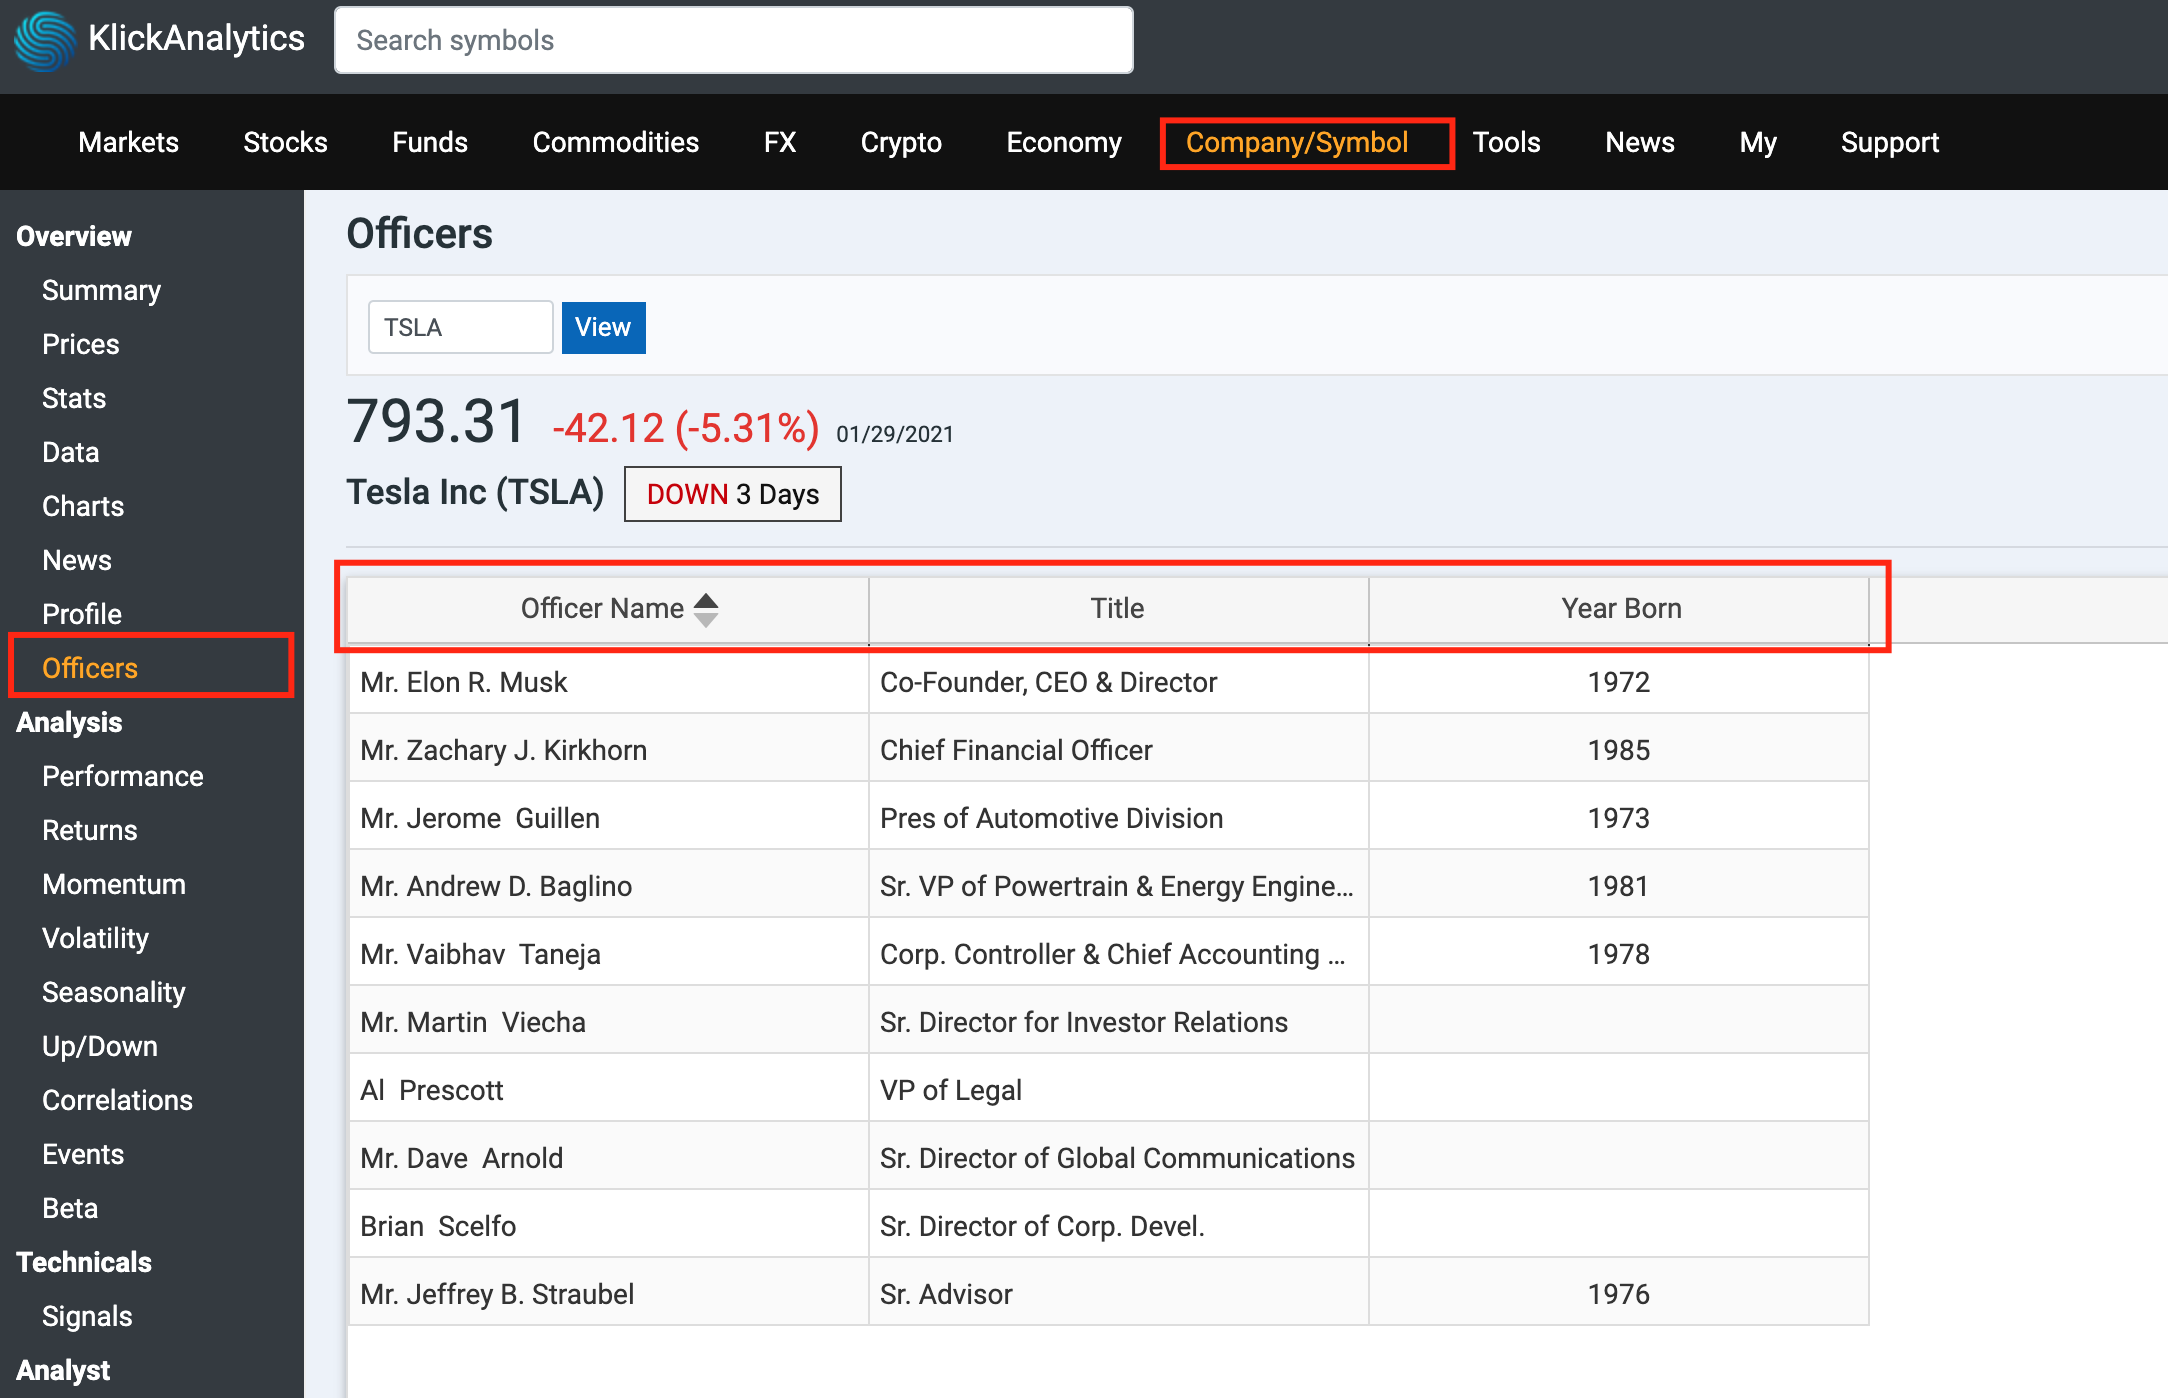Click the KlickAnalytics brand name
The image size is (2168, 1398).
tap(196, 38)
